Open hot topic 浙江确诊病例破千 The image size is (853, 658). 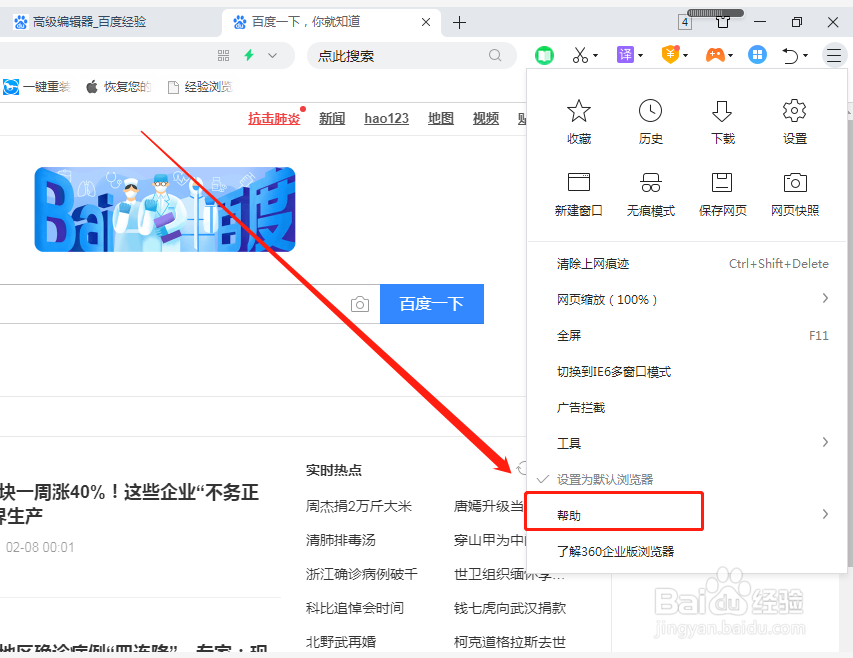362,574
